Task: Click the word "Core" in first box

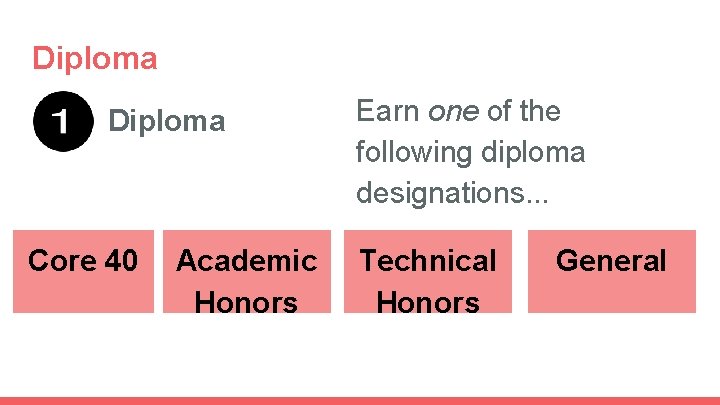Action: [x=61, y=261]
